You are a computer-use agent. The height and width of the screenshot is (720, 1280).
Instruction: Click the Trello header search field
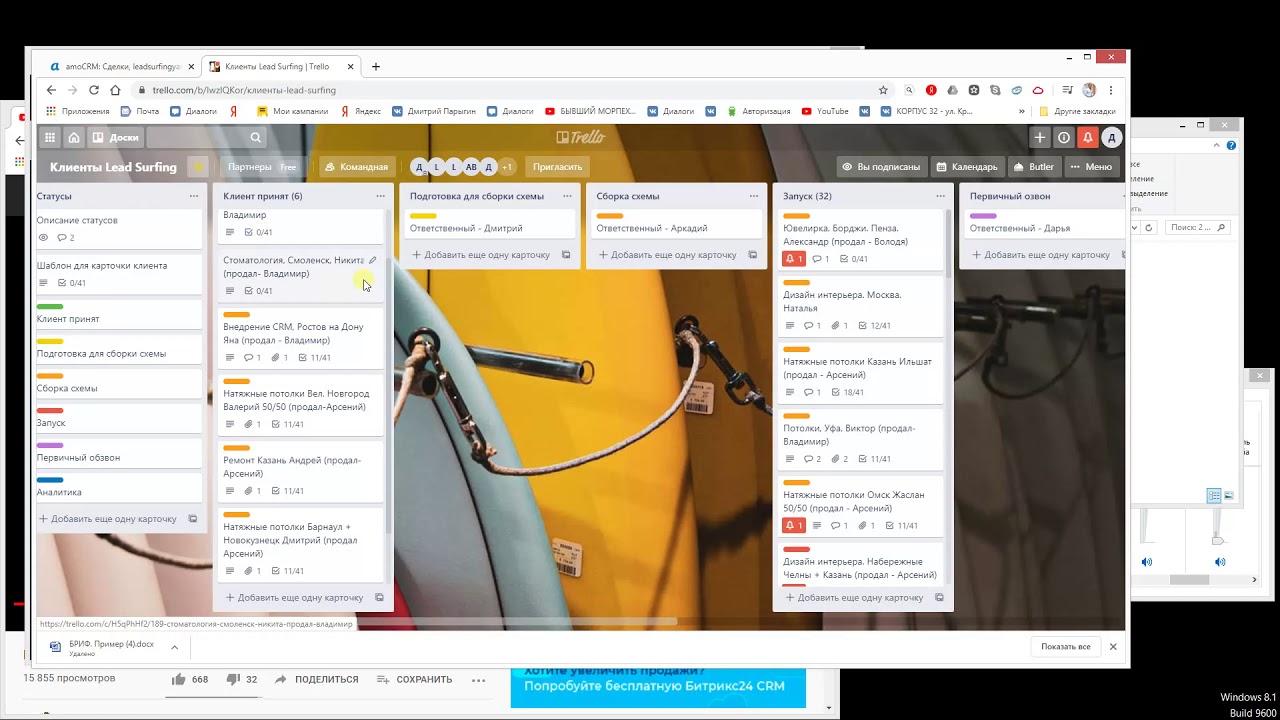pyautogui.click(x=205, y=138)
